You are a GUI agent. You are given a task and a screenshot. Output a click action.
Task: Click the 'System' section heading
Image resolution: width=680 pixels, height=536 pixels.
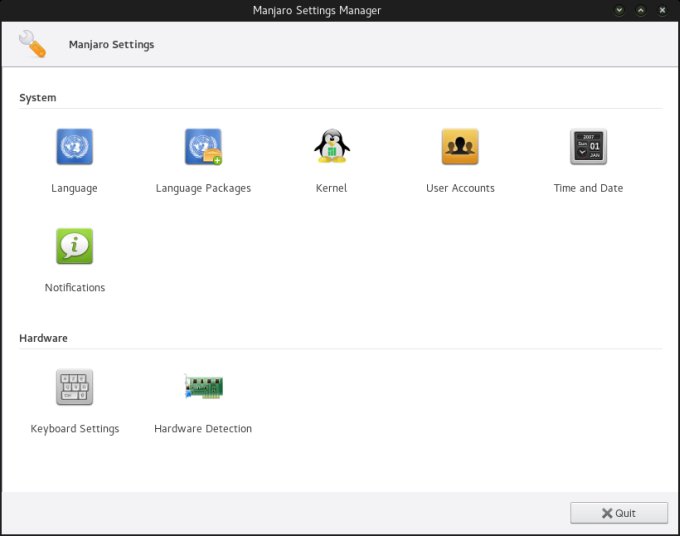coord(38,98)
